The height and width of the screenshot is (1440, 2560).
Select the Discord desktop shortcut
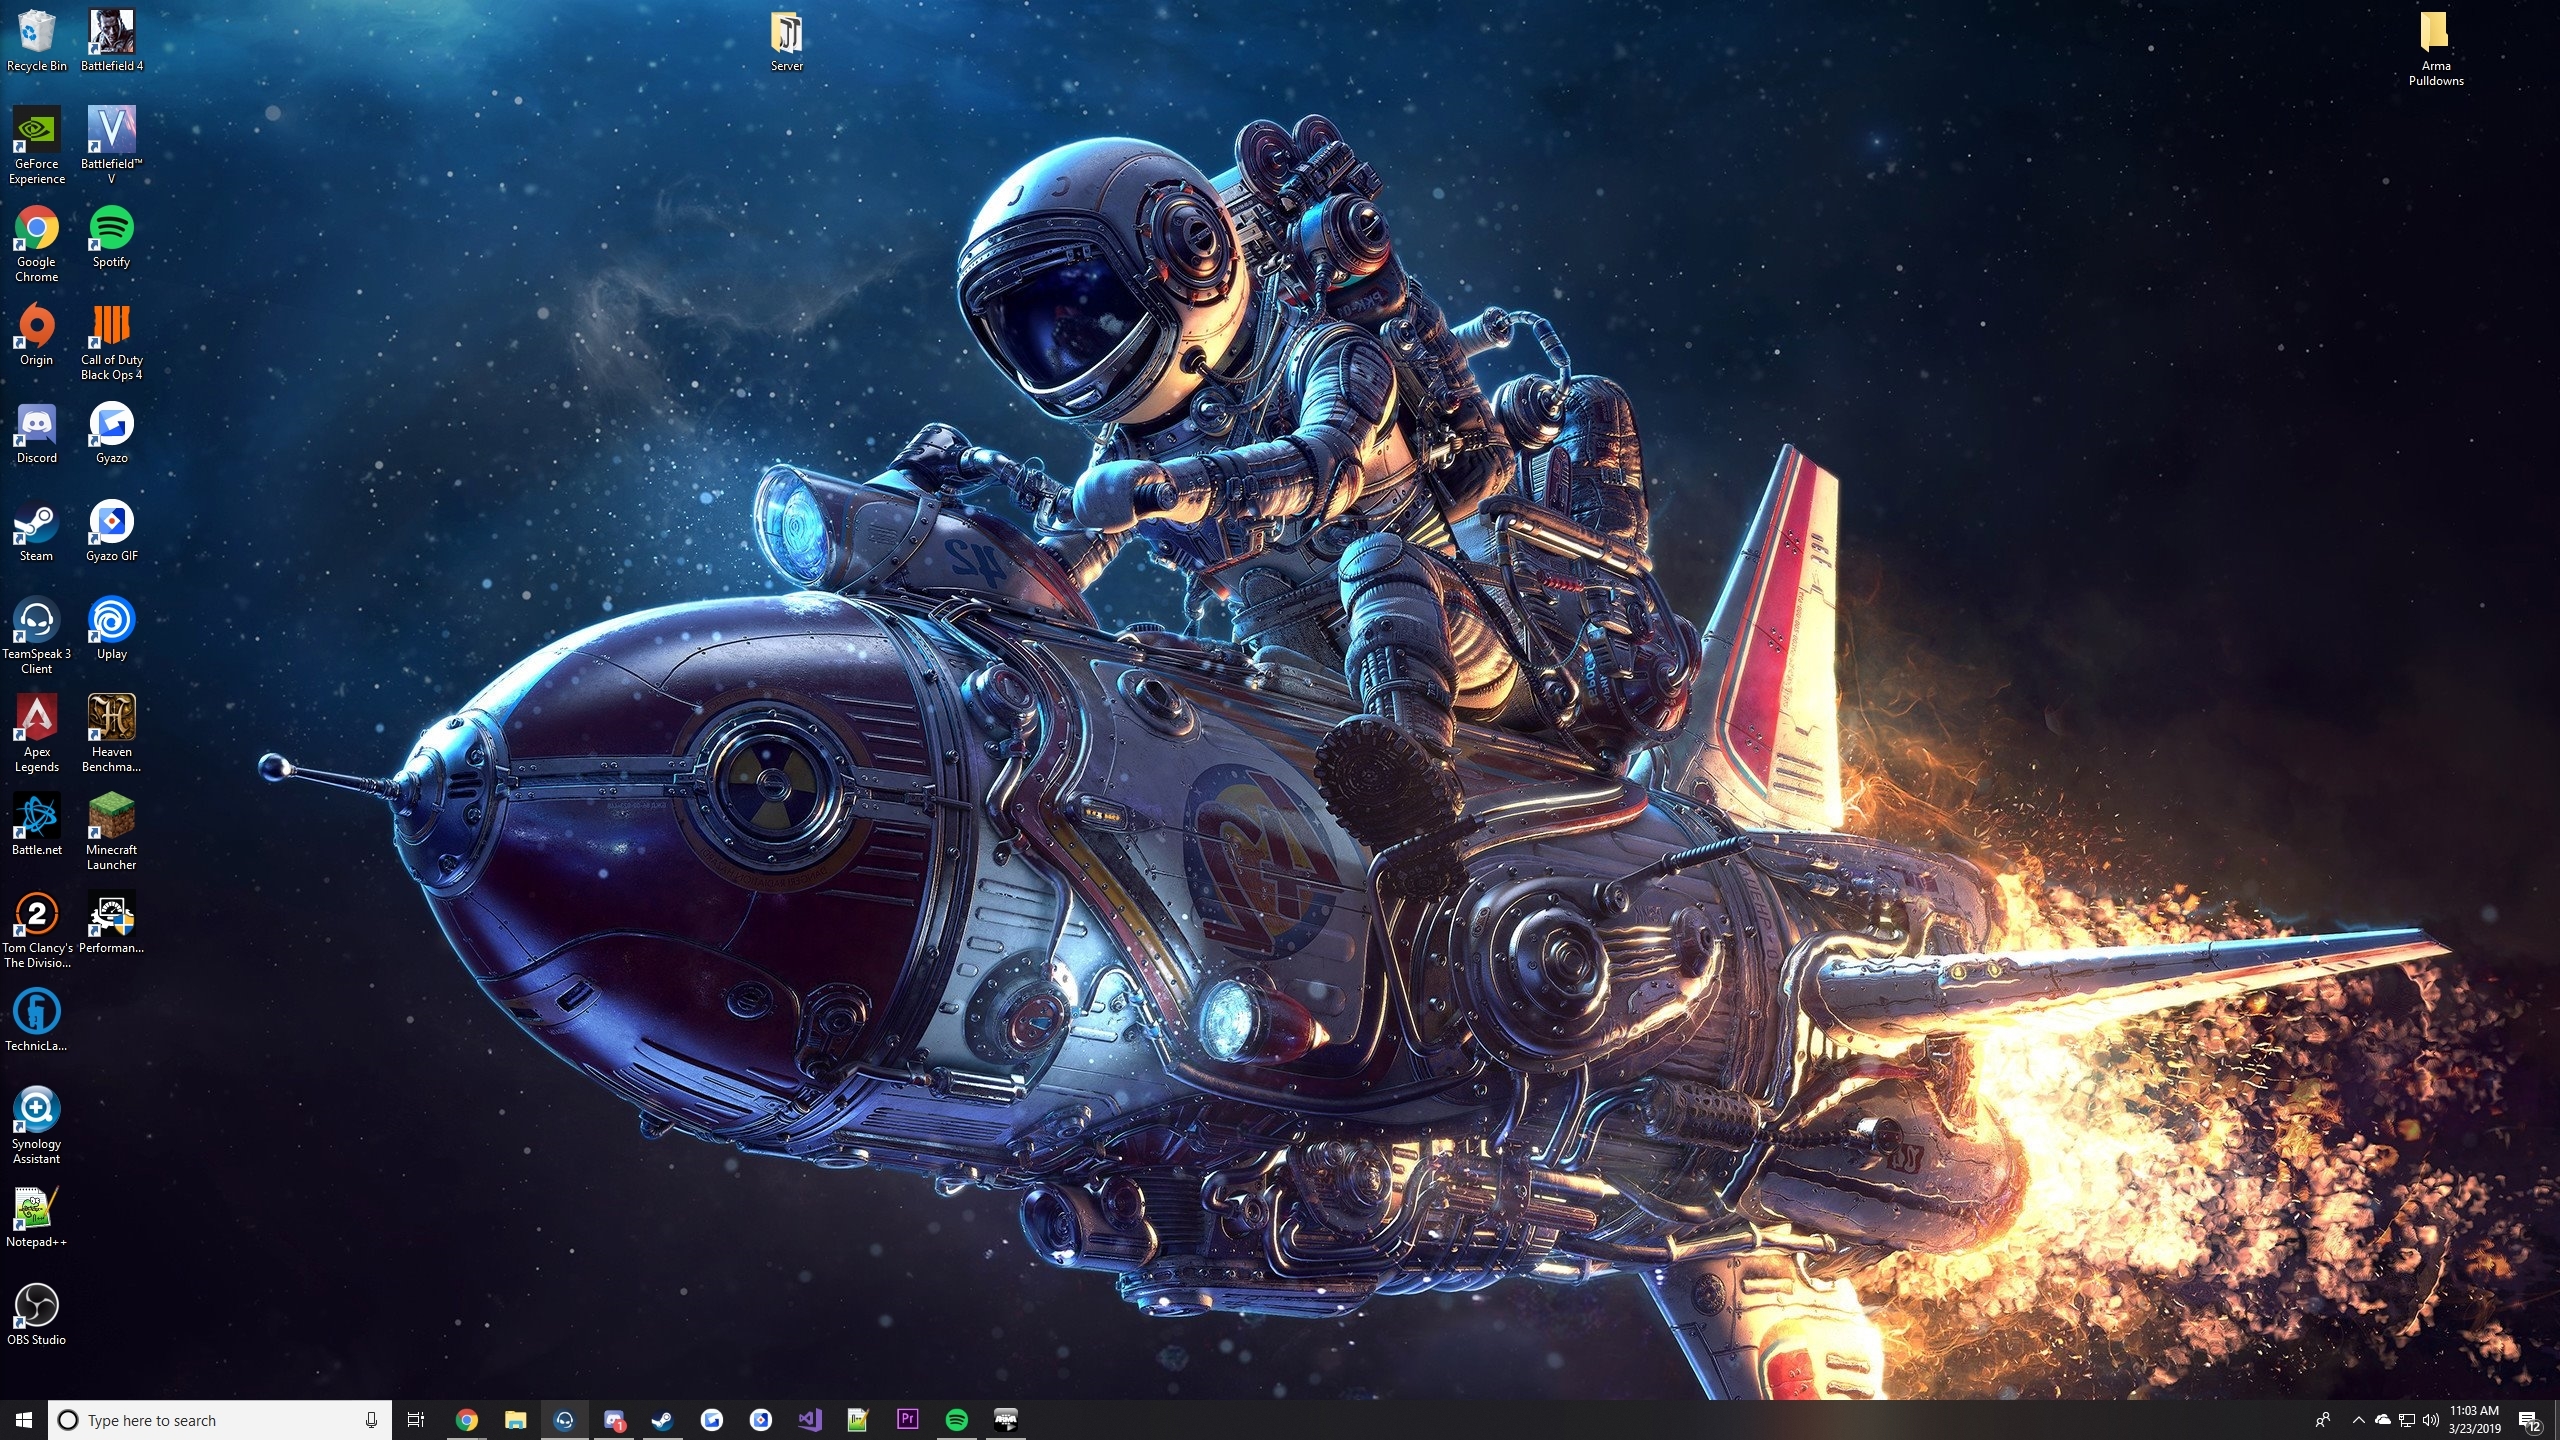tap(36, 433)
